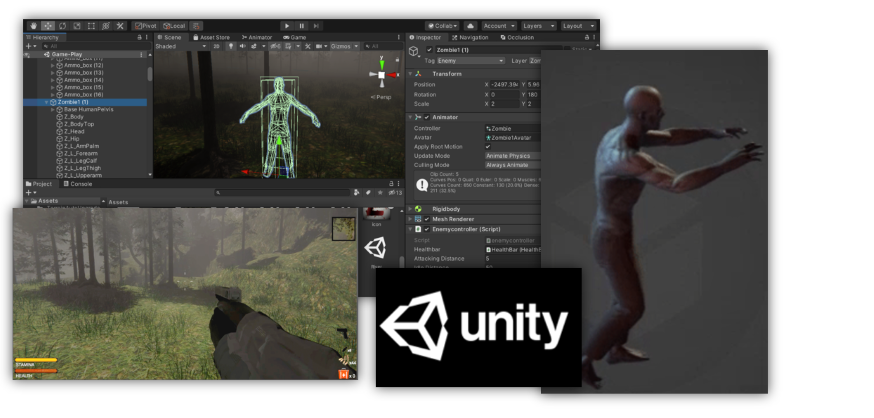
Task: Toggle 2D scene view mode
Action: click(216, 46)
